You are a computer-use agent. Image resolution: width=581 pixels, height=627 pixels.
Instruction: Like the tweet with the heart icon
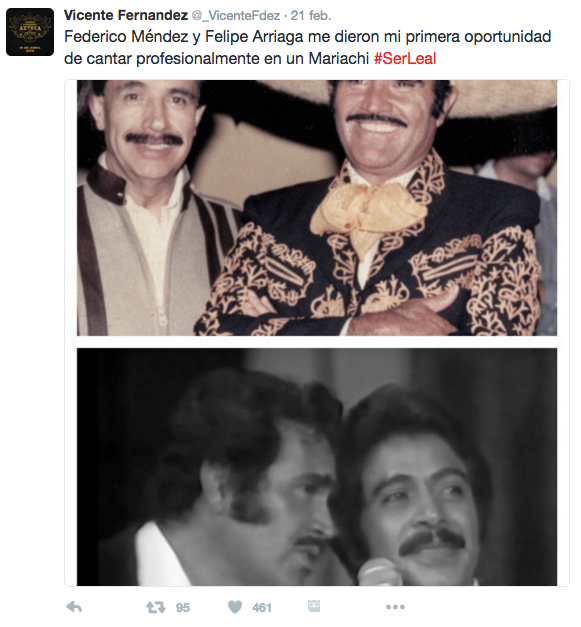pos(235,607)
